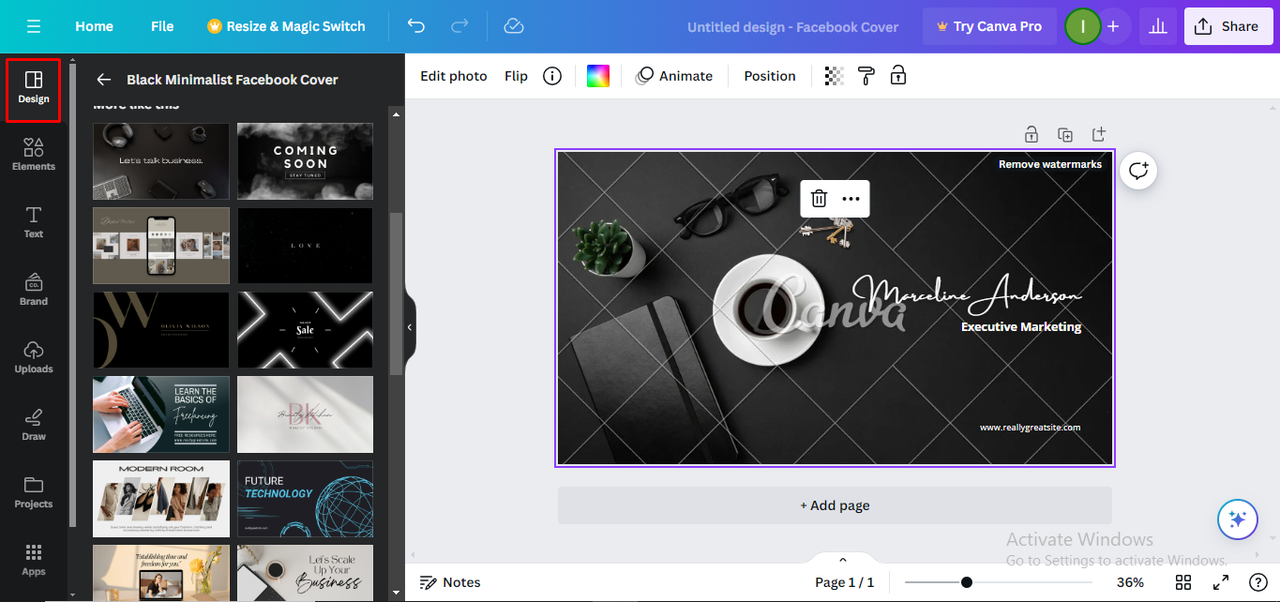Screen dimensions: 1280x602
Task: Open the Projects tab in sidebar
Action: pyautogui.click(x=33, y=492)
